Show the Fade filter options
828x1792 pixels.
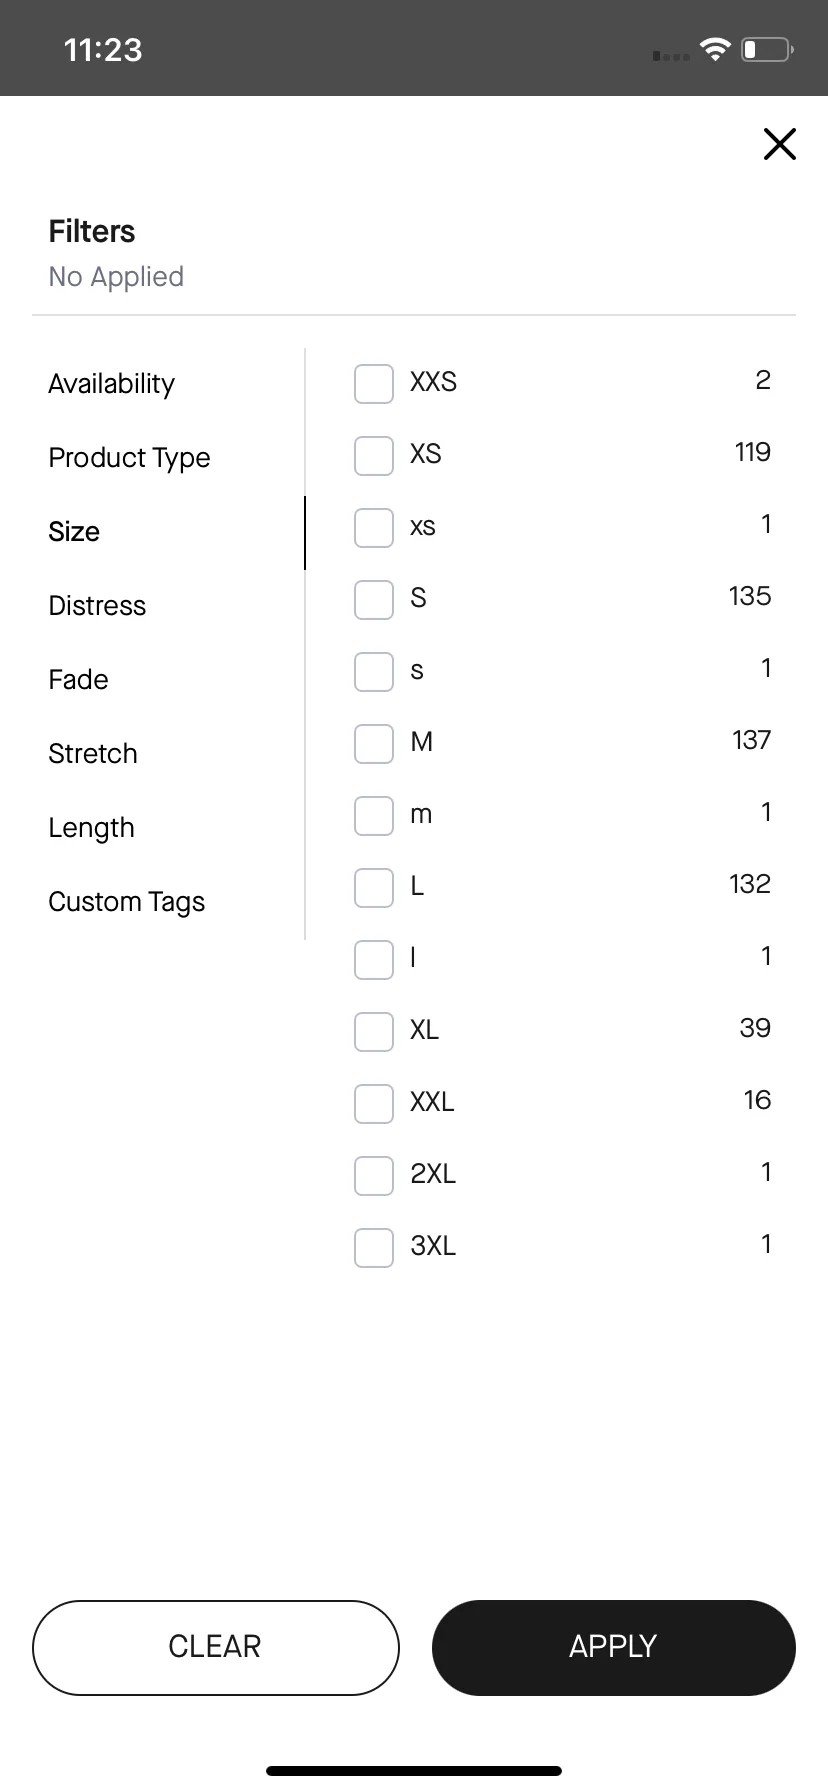pos(78,680)
